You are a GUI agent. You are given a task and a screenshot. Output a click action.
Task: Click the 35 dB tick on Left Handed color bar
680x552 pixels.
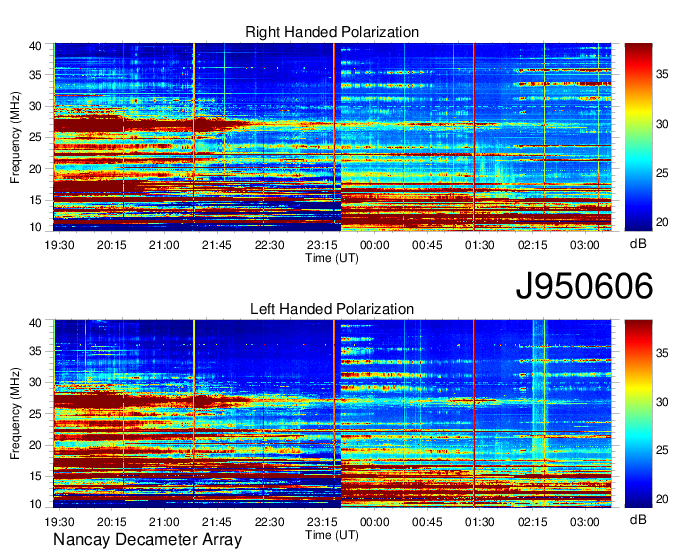click(x=662, y=353)
